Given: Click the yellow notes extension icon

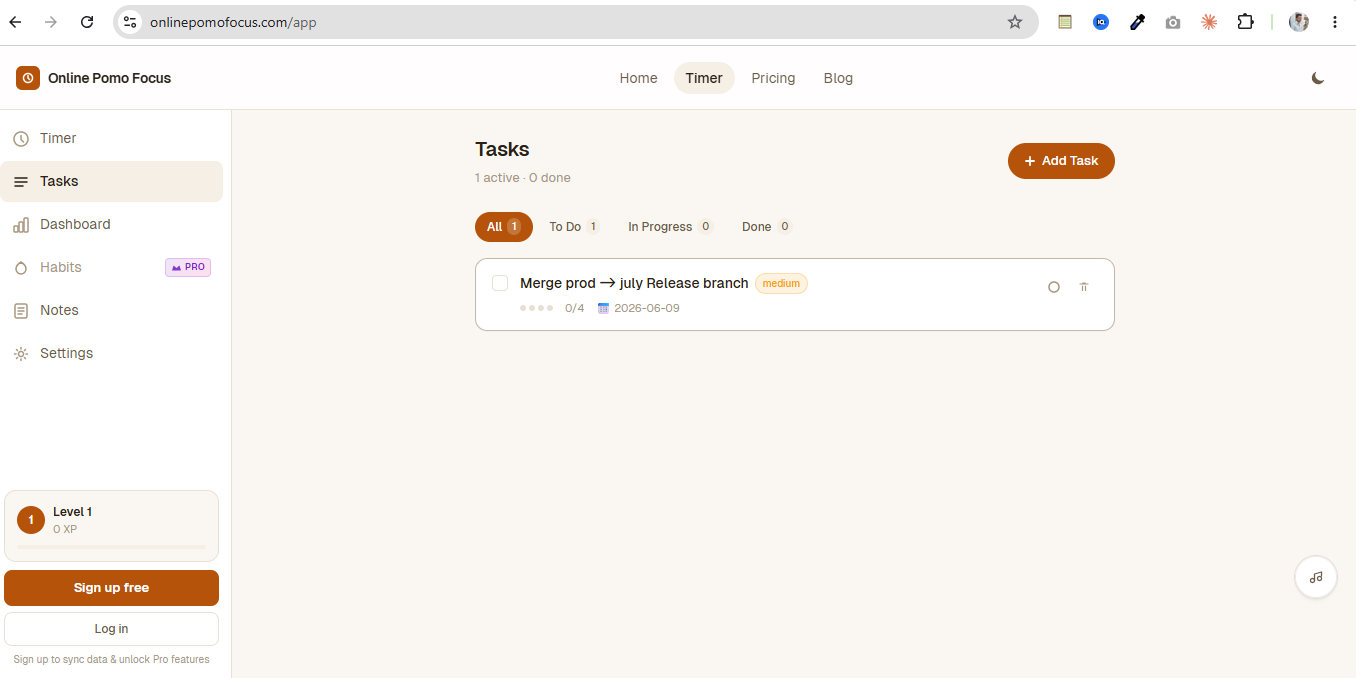Looking at the screenshot, I should pyautogui.click(x=1065, y=22).
